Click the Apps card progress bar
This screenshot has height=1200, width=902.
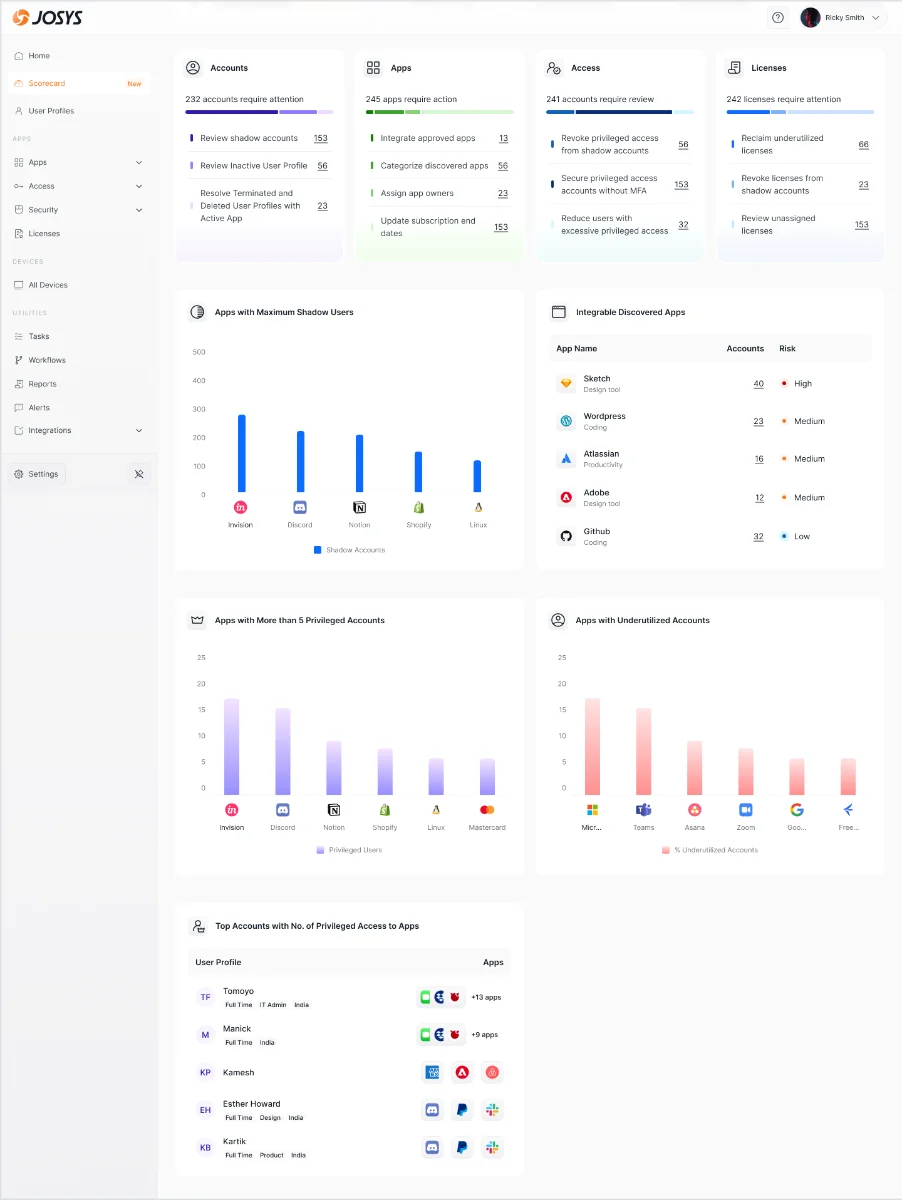440,112
